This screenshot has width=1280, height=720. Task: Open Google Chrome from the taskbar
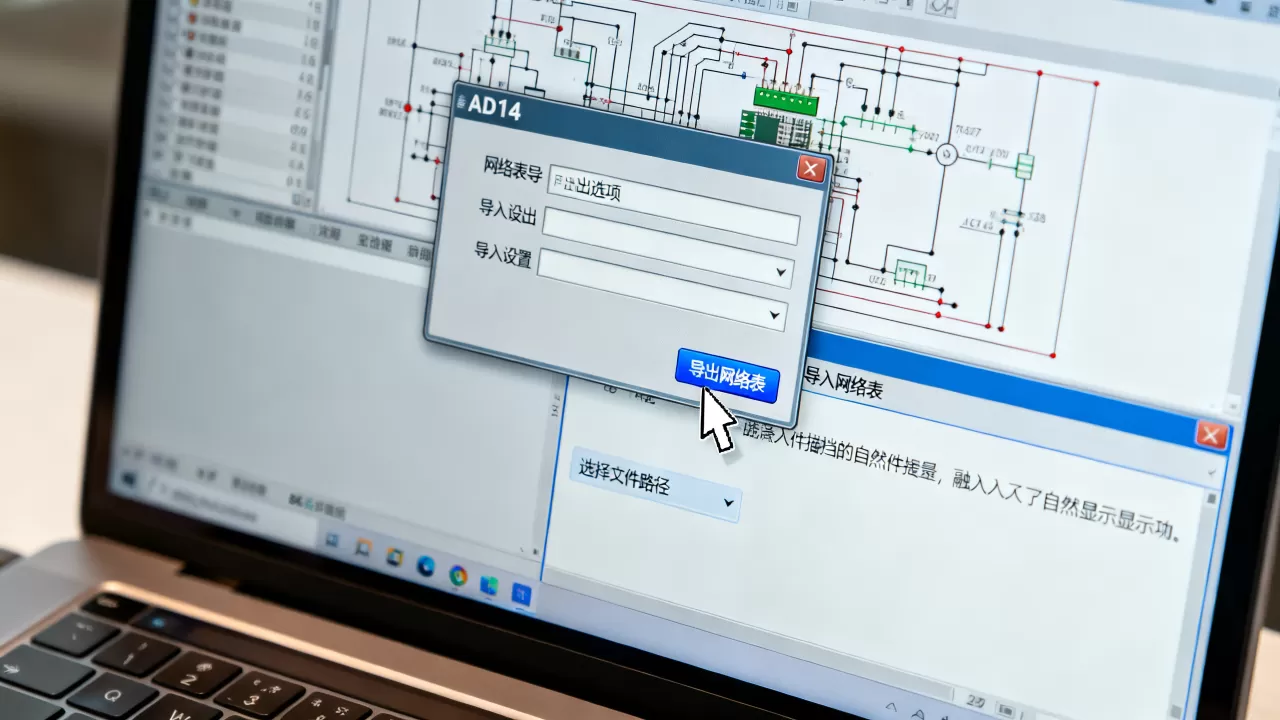tap(458, 574)
